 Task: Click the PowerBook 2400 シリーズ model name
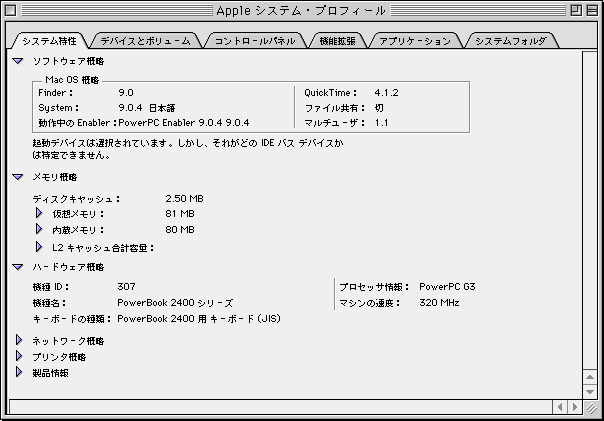tap(175, 303)
